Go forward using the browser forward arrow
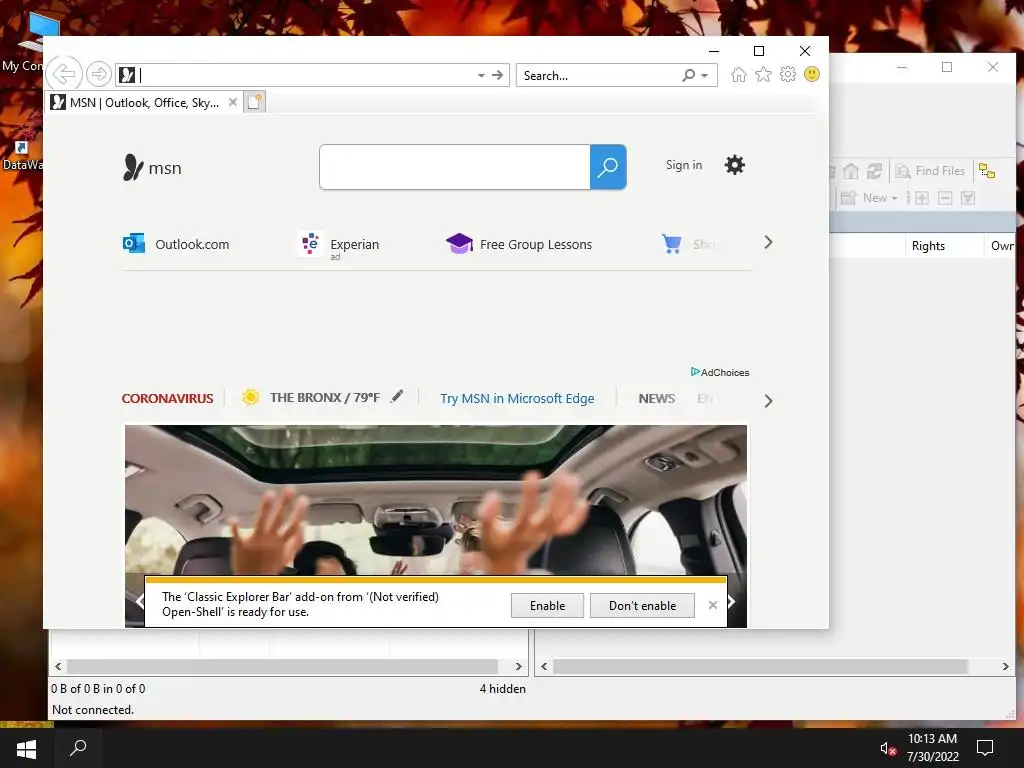The height and width of the screenshot is (768, 1024). point(99,74)
